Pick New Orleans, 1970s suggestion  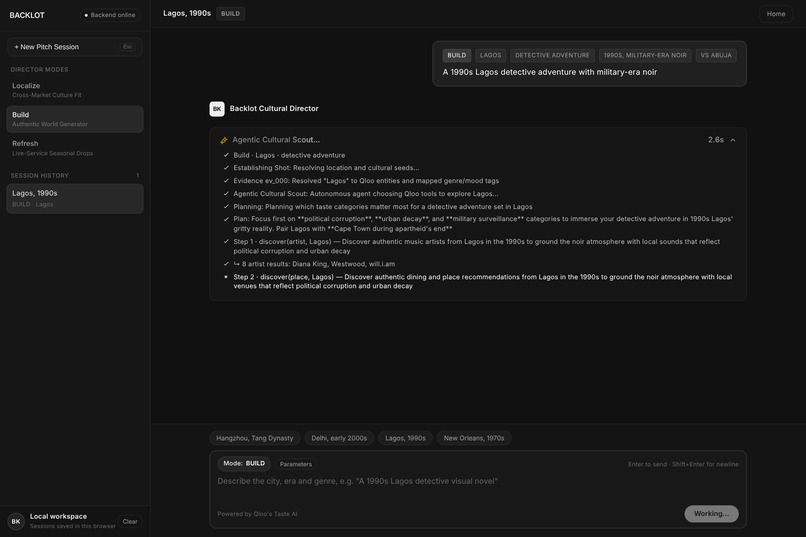tap(474, 438)
